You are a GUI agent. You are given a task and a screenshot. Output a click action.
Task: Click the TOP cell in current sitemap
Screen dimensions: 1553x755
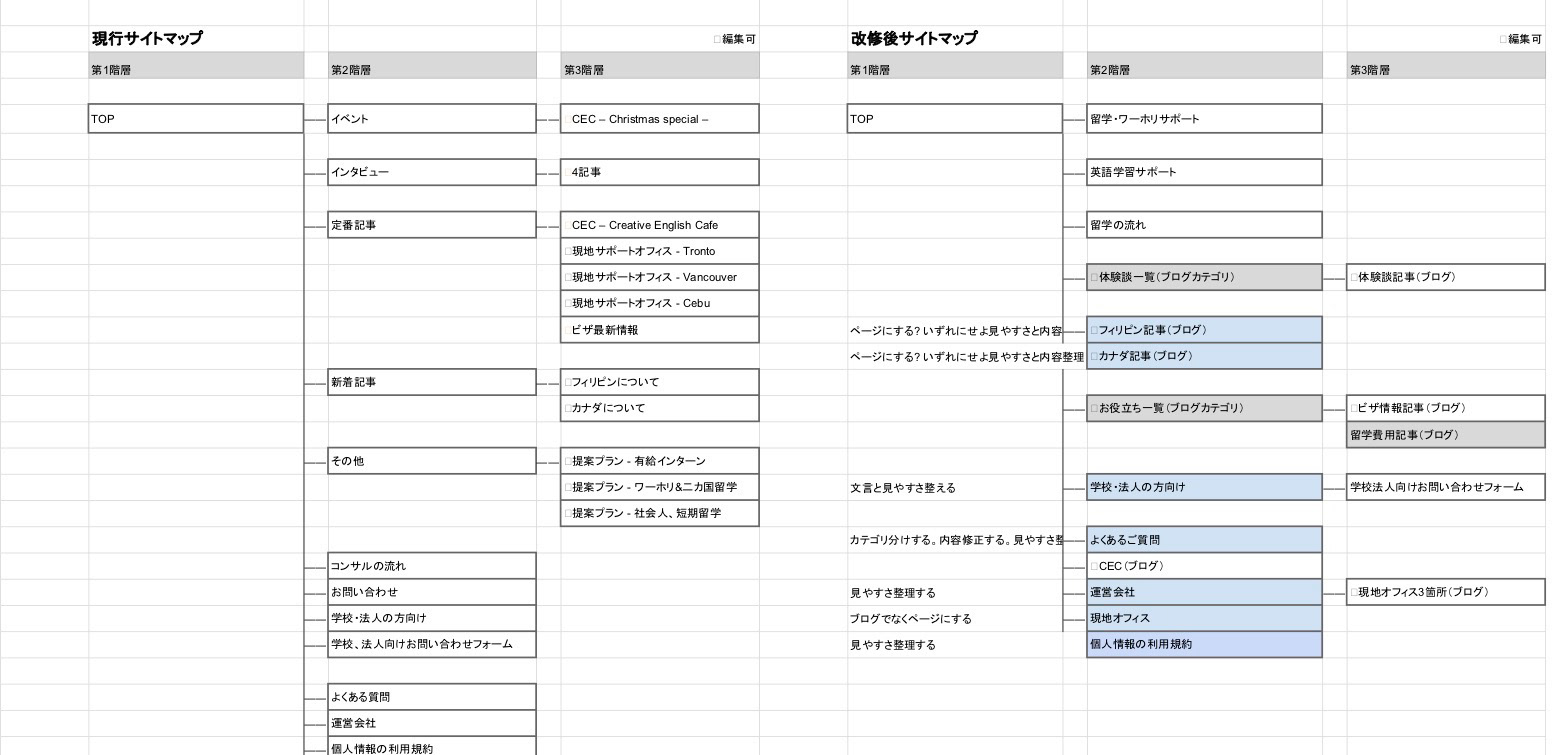tap(196, 119)
